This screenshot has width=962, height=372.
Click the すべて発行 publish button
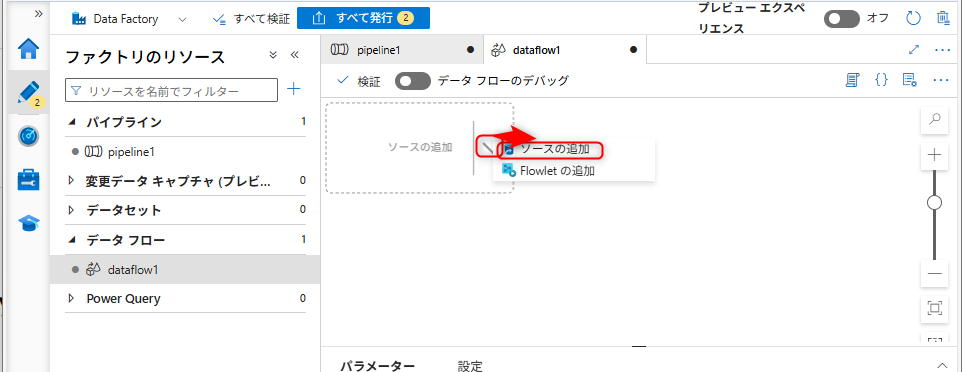tap(363, 18)
